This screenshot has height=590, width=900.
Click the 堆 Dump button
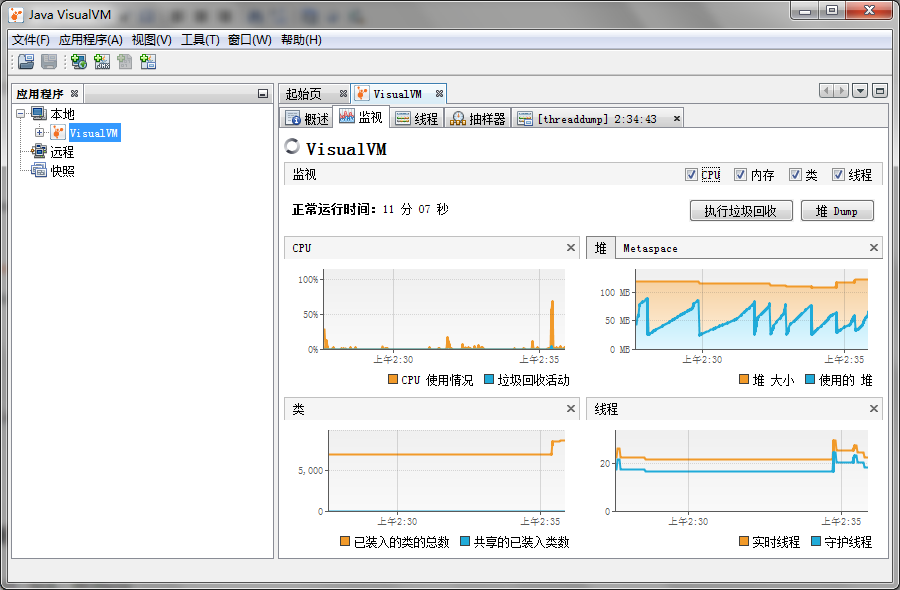click(x=837, y=211)
